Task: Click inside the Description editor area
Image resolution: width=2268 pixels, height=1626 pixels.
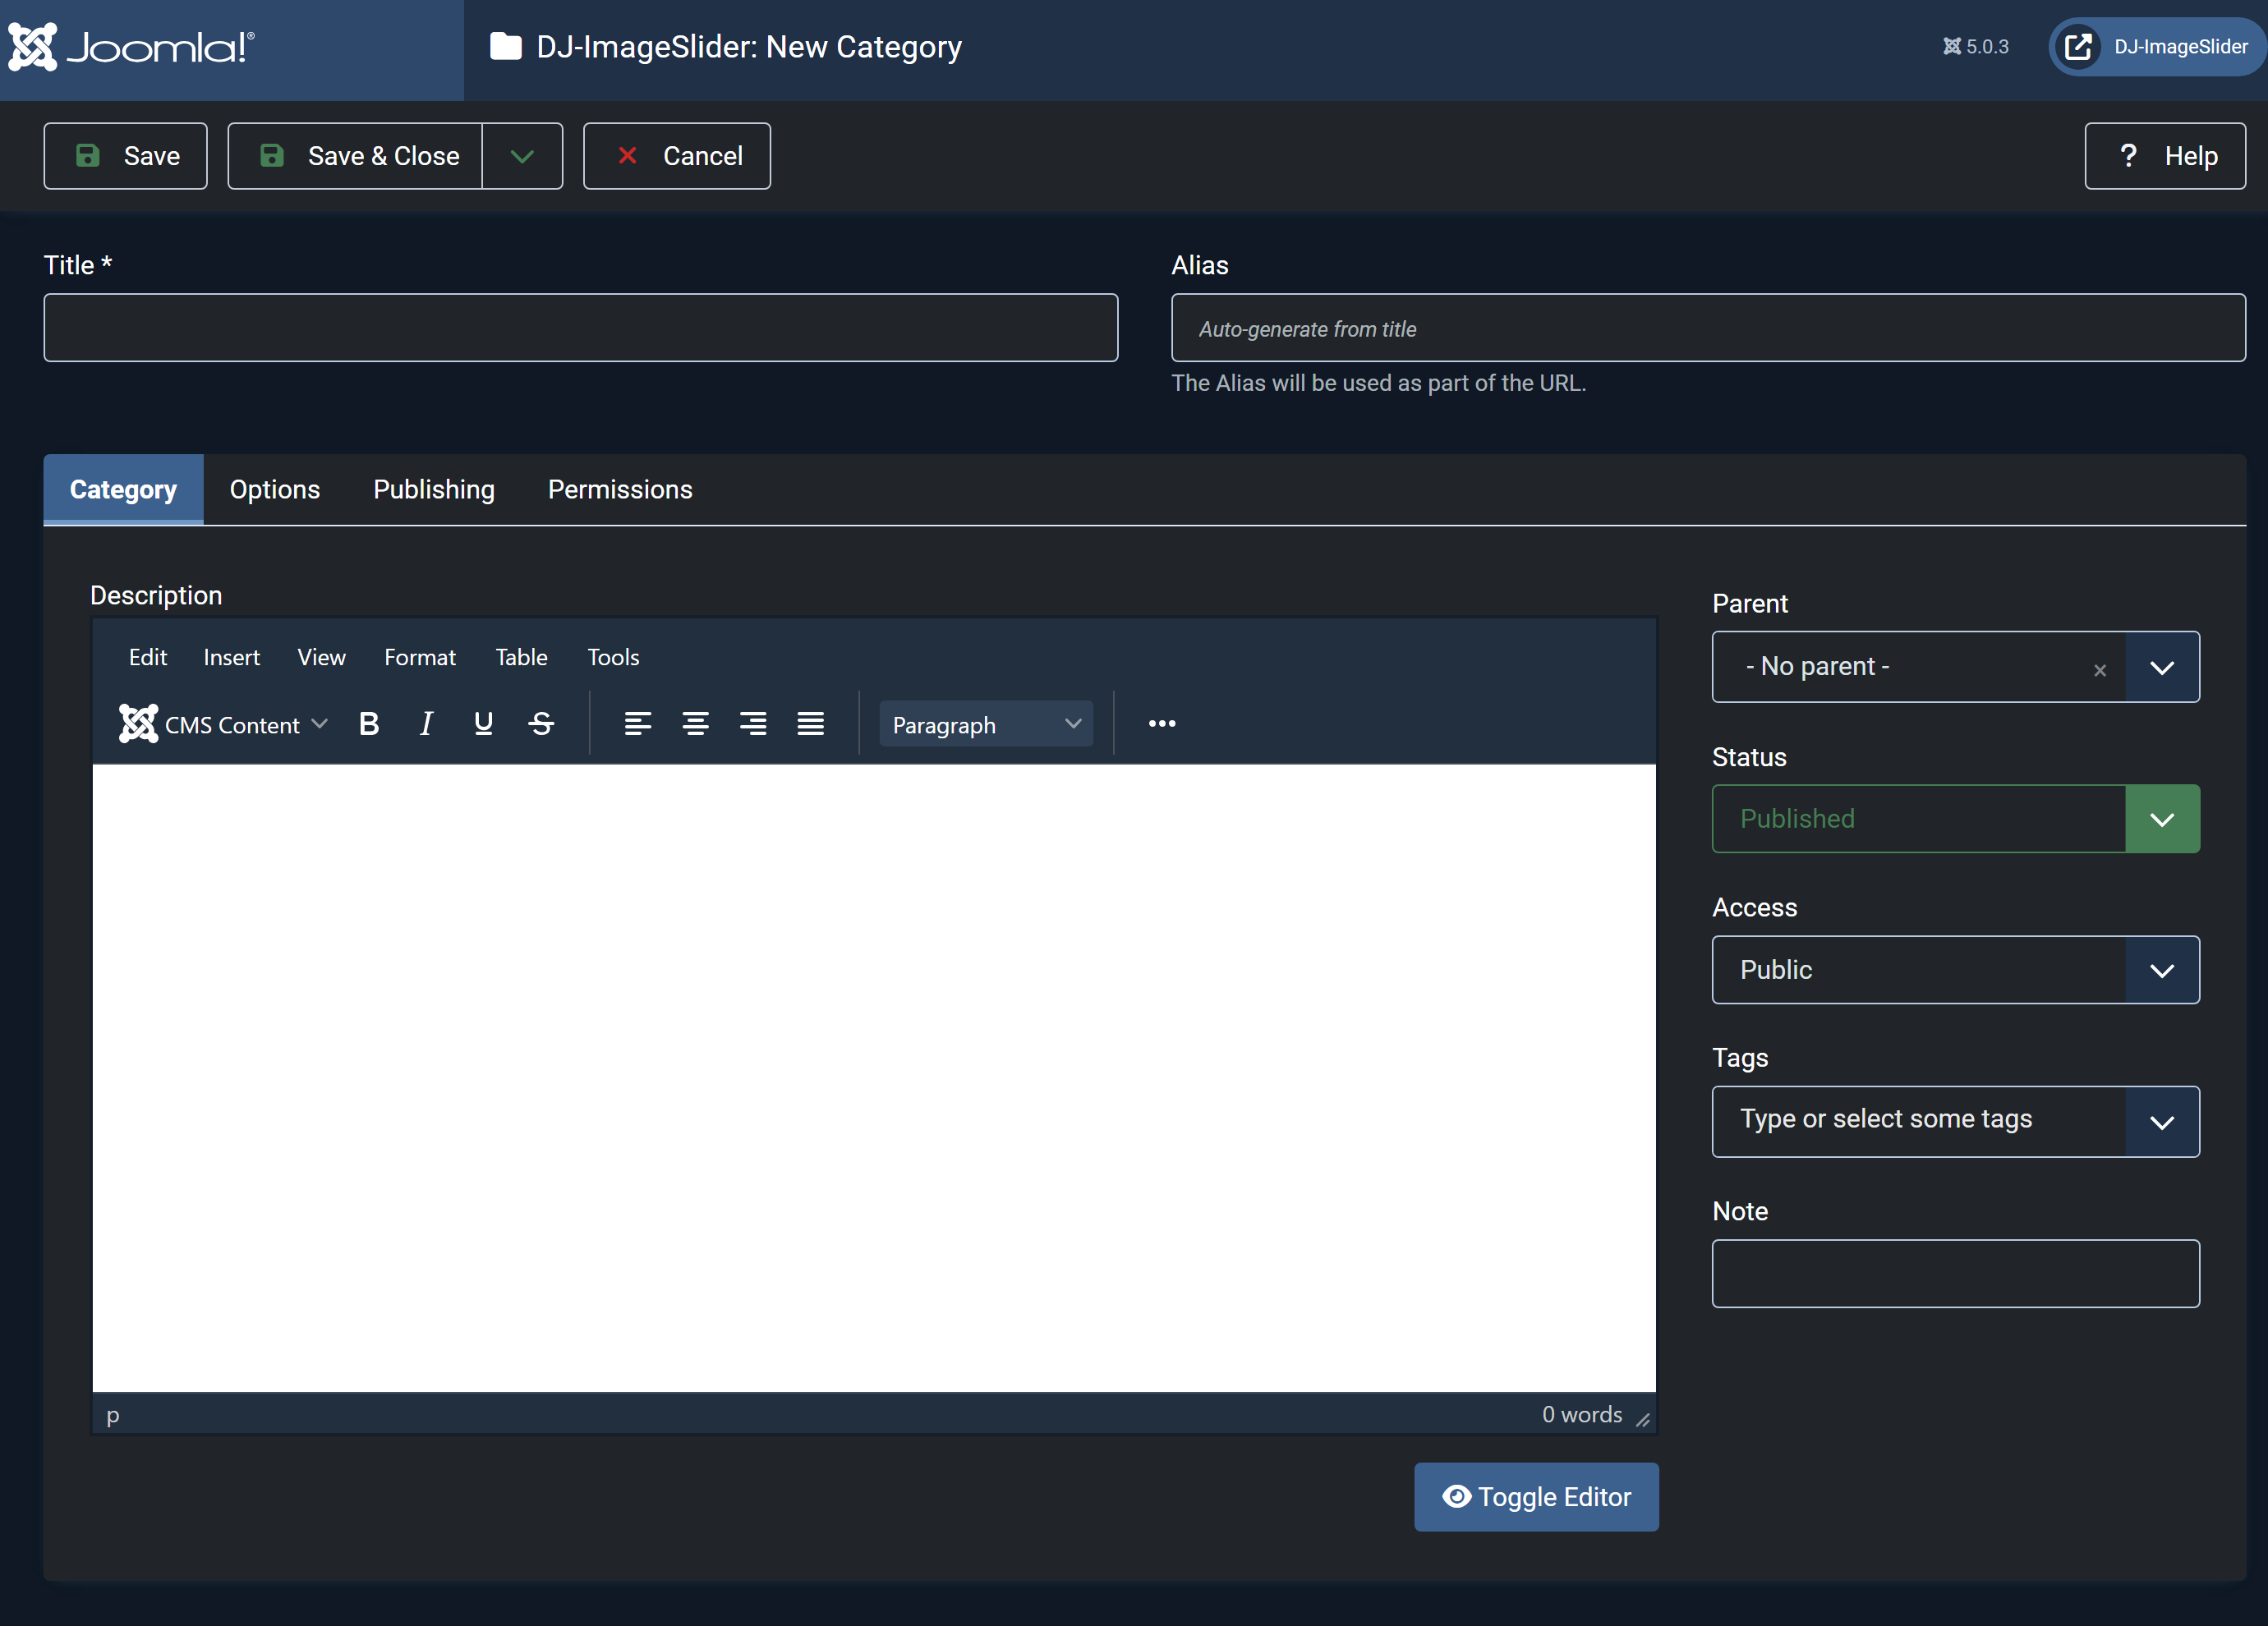Action: (x=874, y=1078)
